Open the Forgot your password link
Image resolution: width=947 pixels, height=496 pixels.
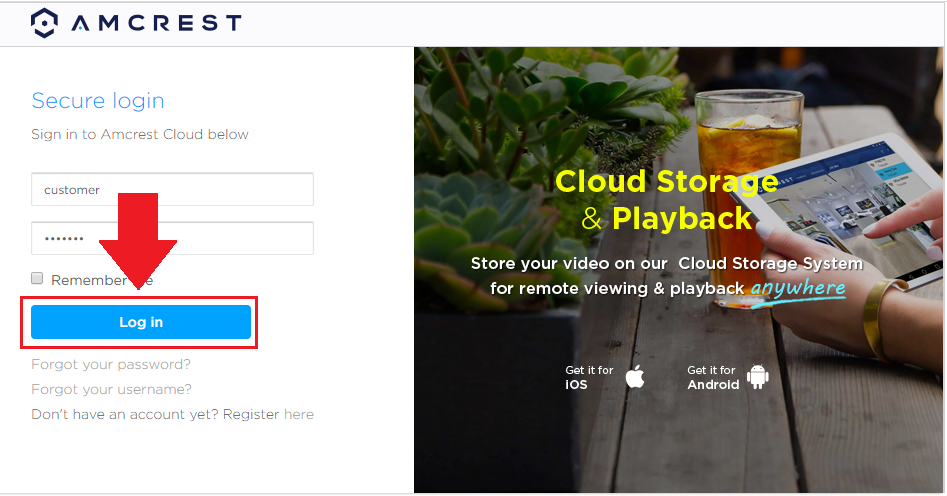tap(111, 364)
